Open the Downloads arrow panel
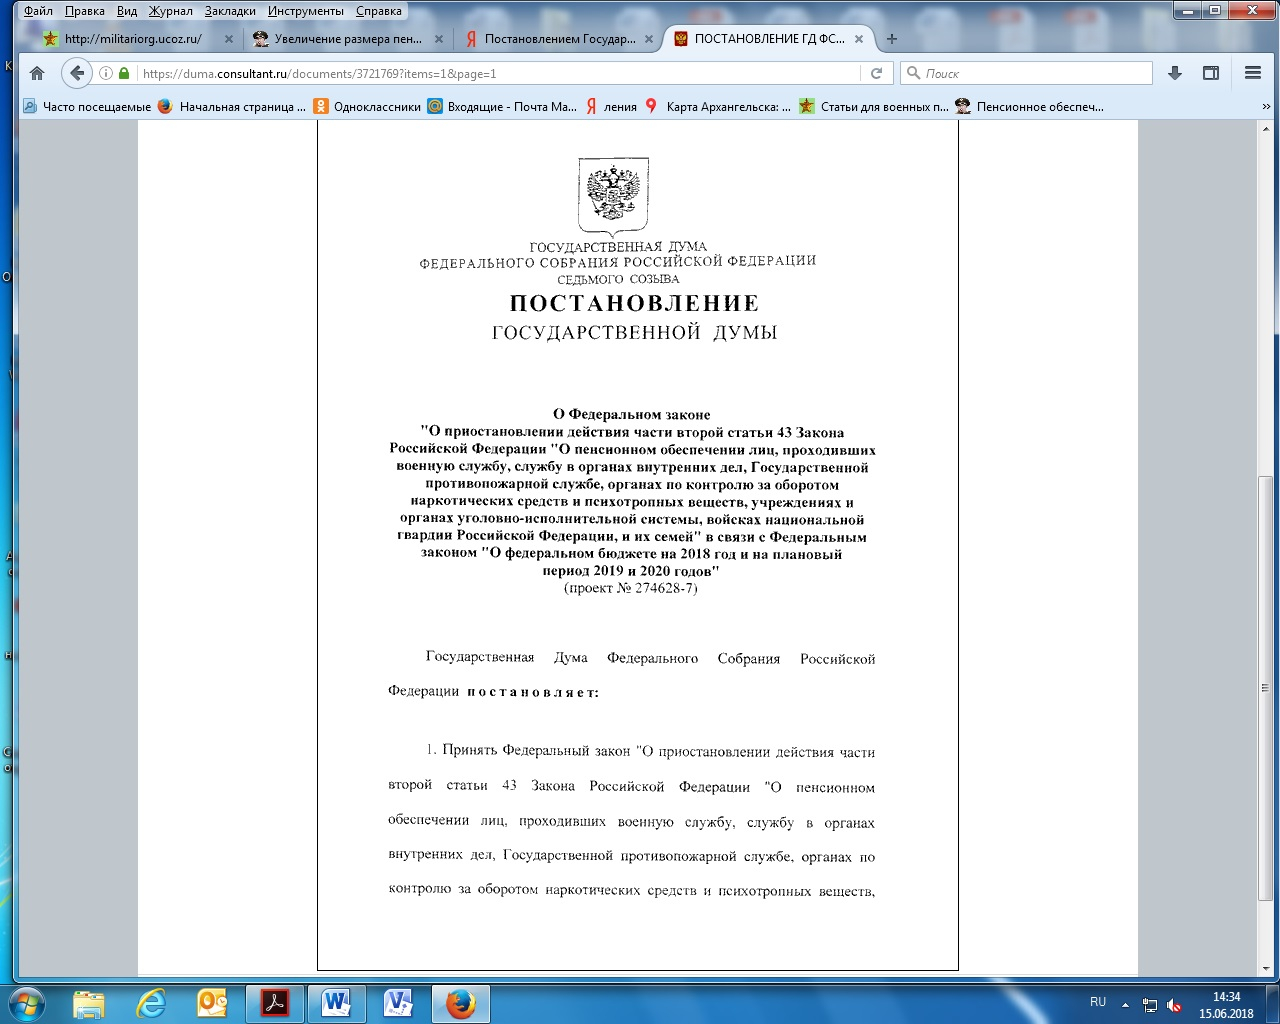 [x=1175, y=73]
